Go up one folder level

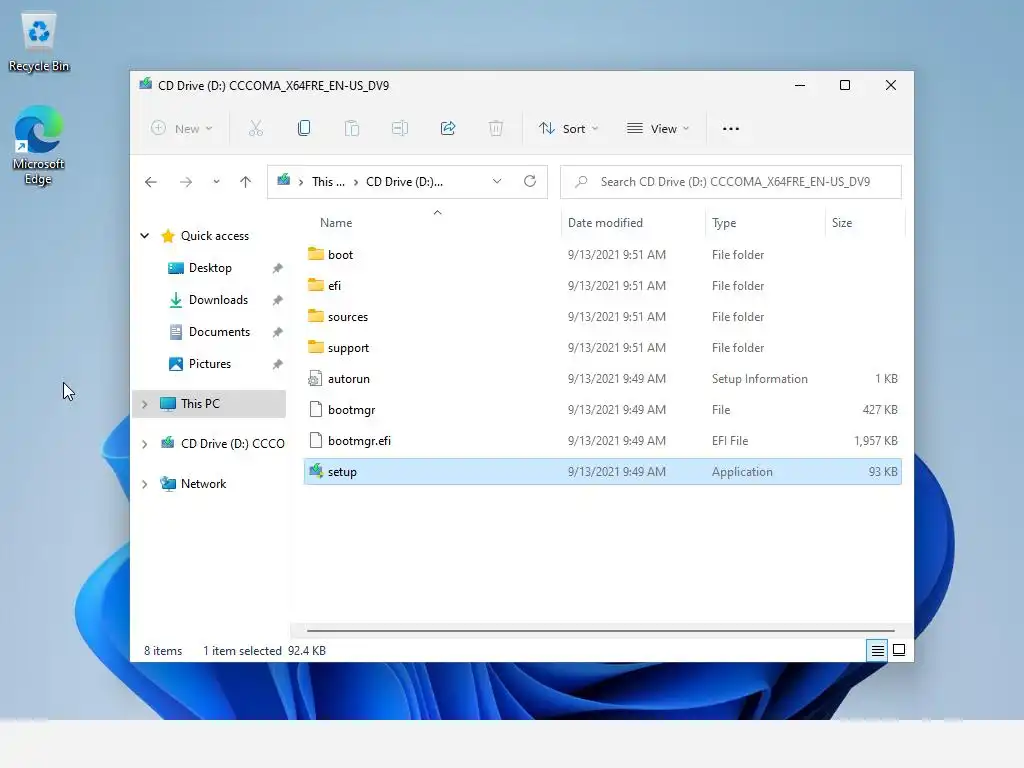(246, 182)
